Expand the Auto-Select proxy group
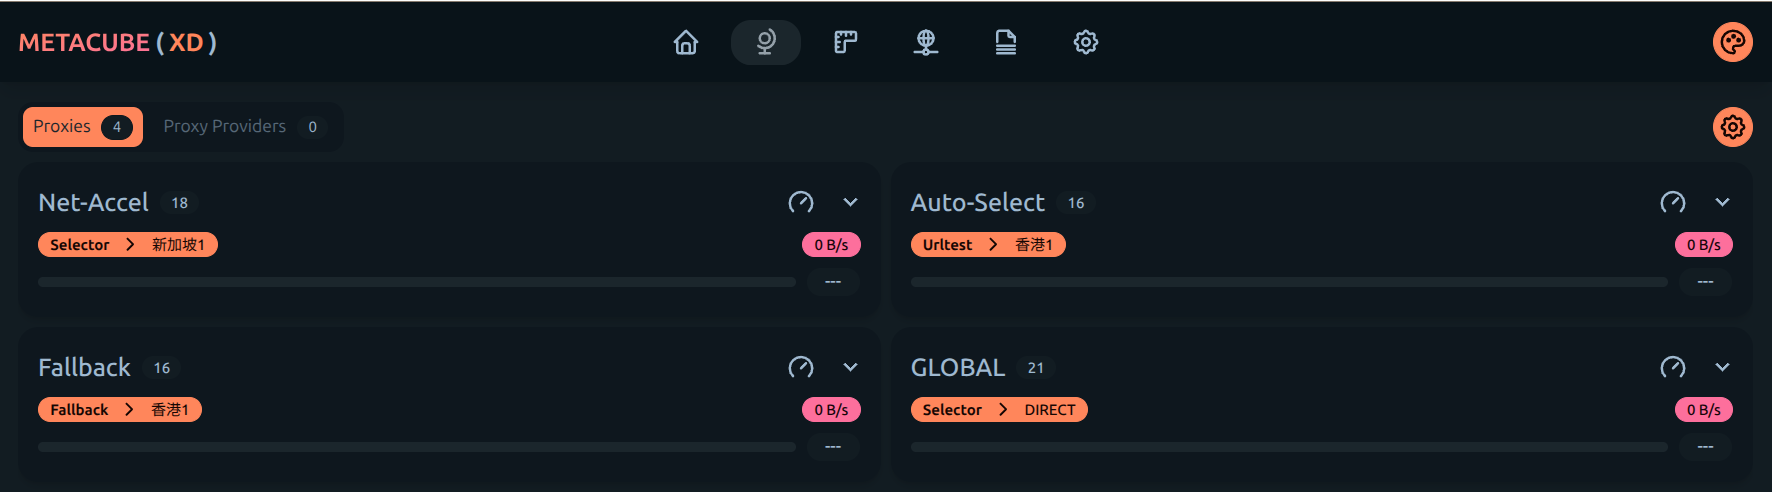1772x492 pixels. [x=1722, y=203]
